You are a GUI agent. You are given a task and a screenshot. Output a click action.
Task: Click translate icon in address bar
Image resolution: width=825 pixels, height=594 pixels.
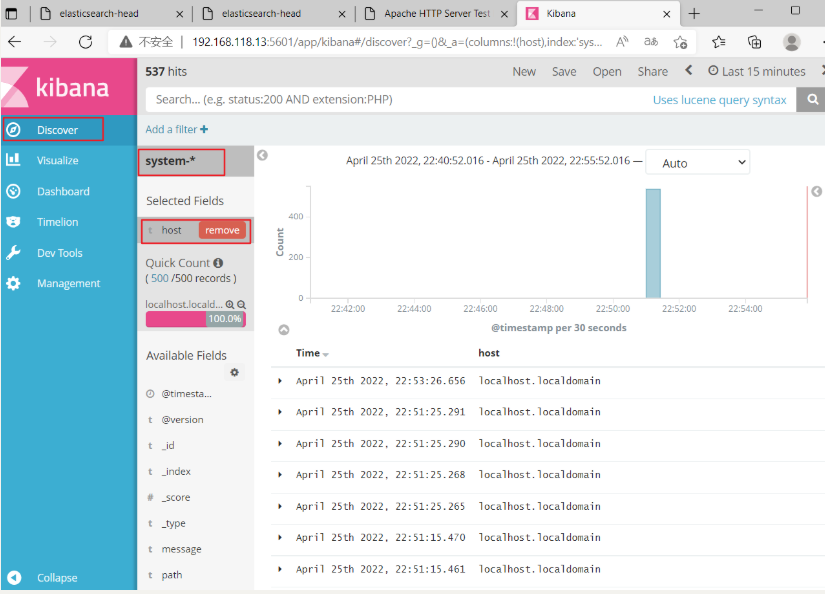coord(651,42)
